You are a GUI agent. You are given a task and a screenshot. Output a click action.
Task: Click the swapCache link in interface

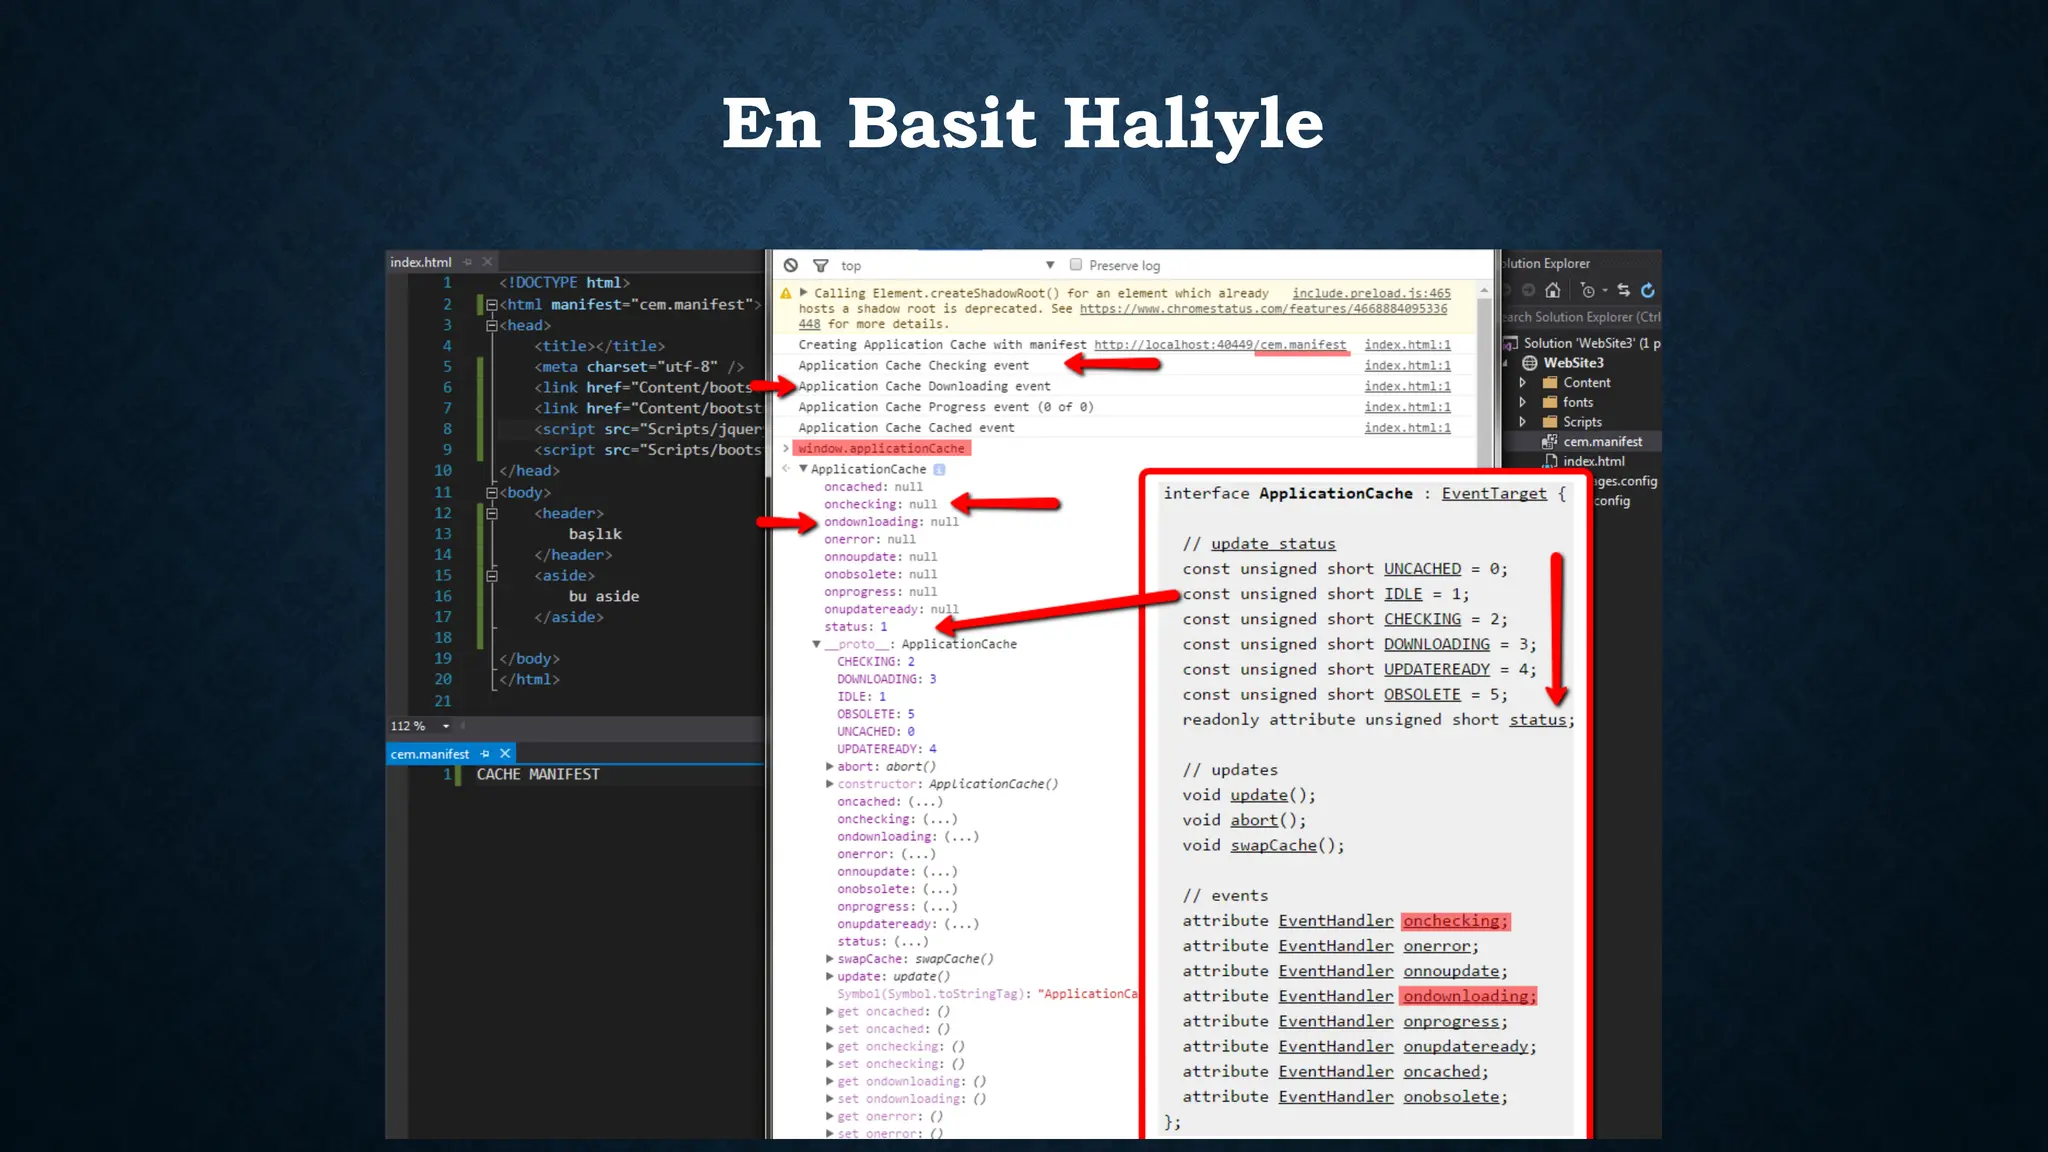click(1273, 845)
